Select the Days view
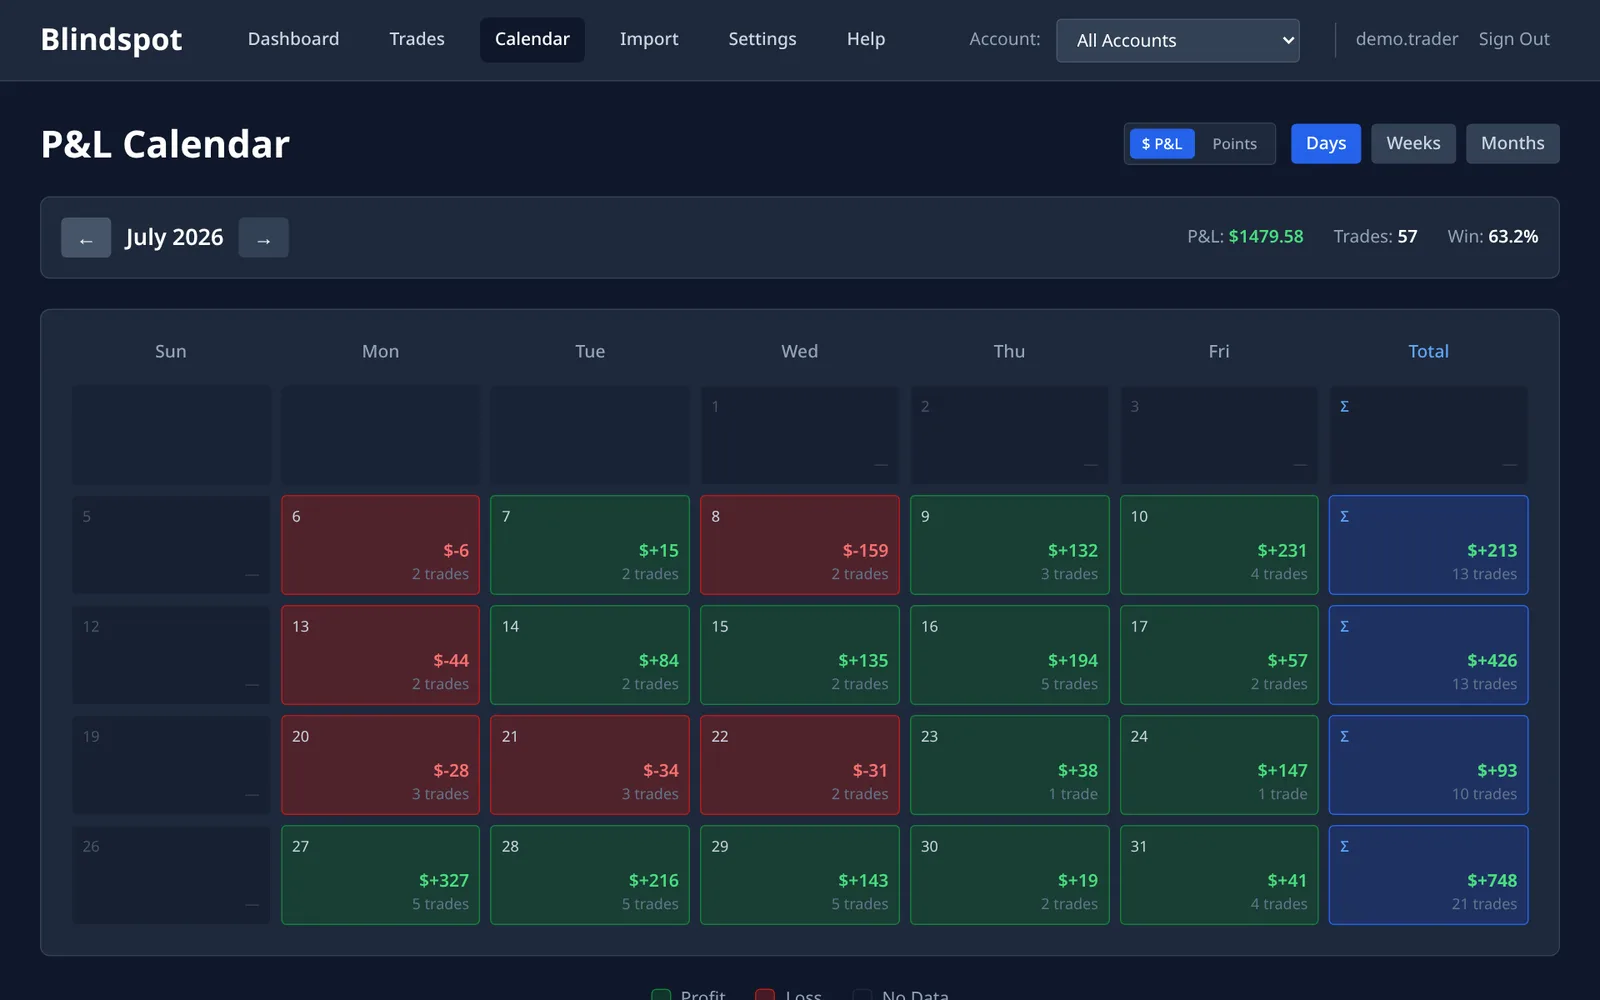 point(1326,144)
